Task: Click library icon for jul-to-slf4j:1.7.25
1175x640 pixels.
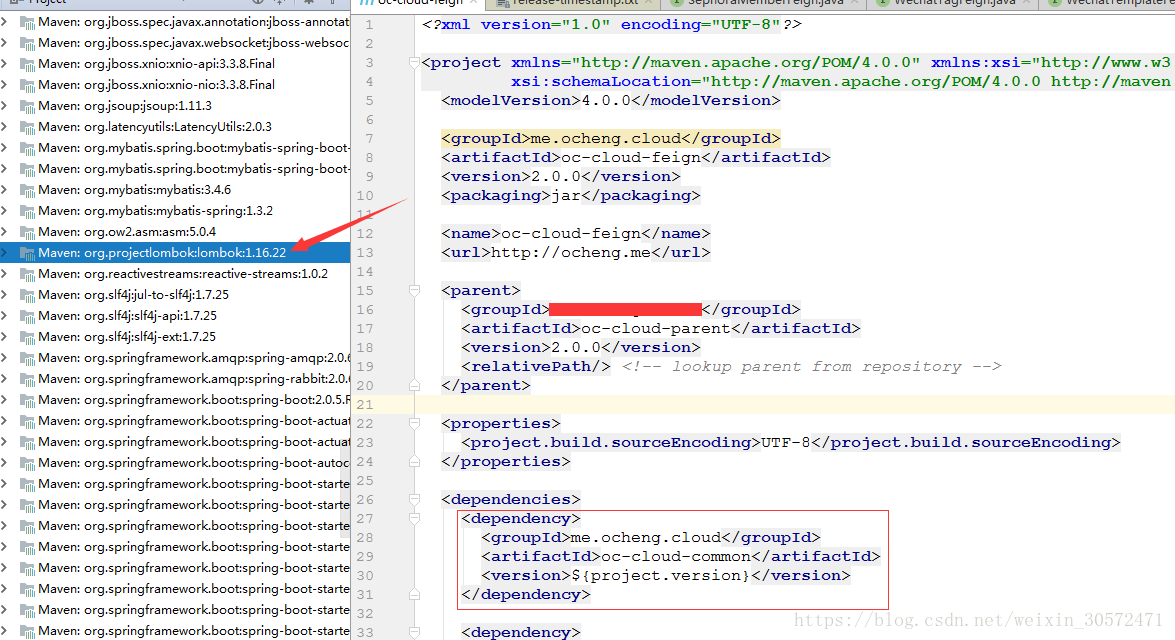Action: point(28,295)
